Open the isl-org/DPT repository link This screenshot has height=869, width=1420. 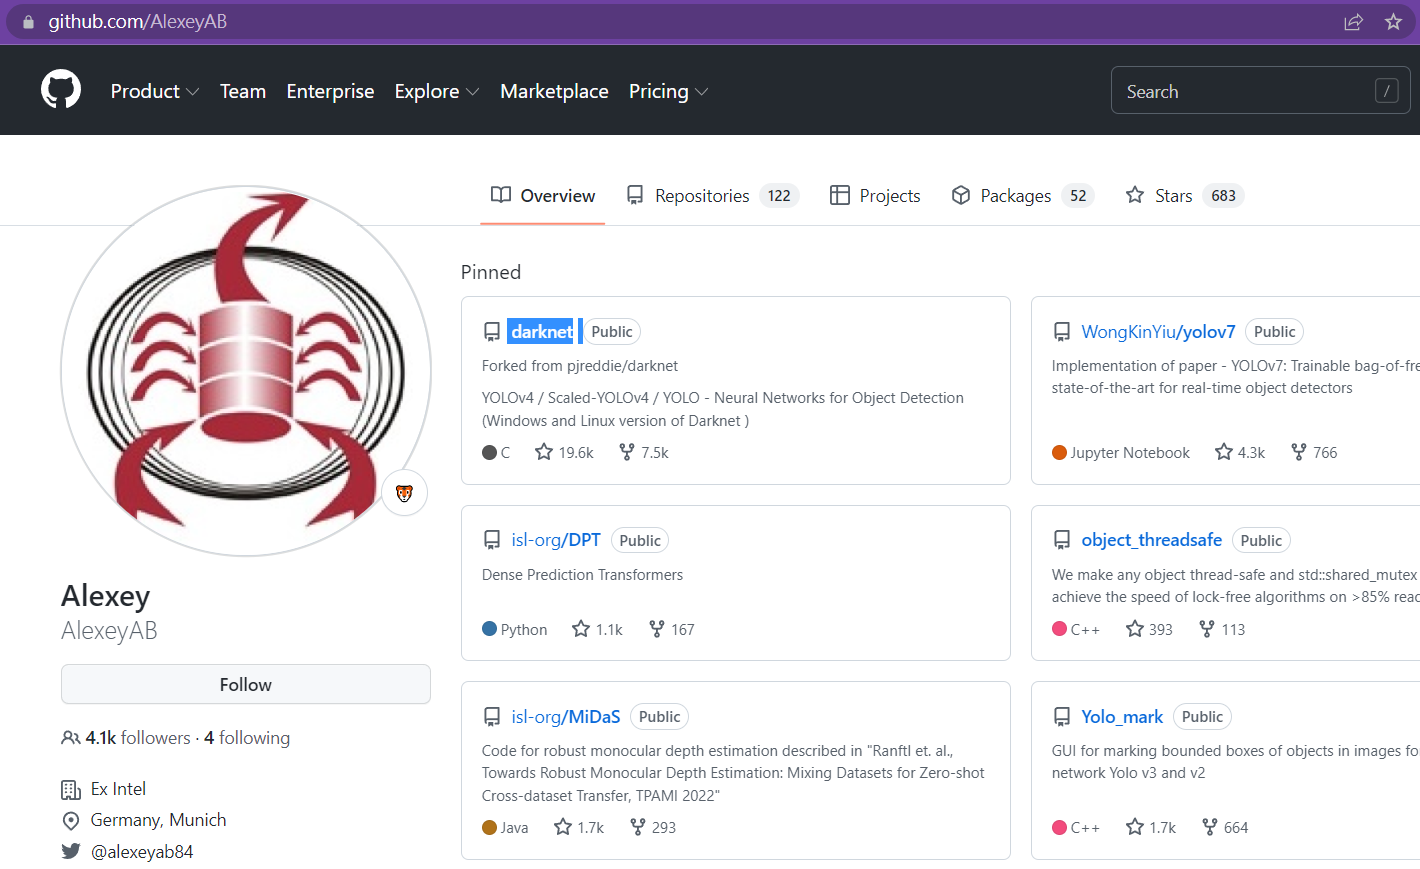(x=556, y=540)
